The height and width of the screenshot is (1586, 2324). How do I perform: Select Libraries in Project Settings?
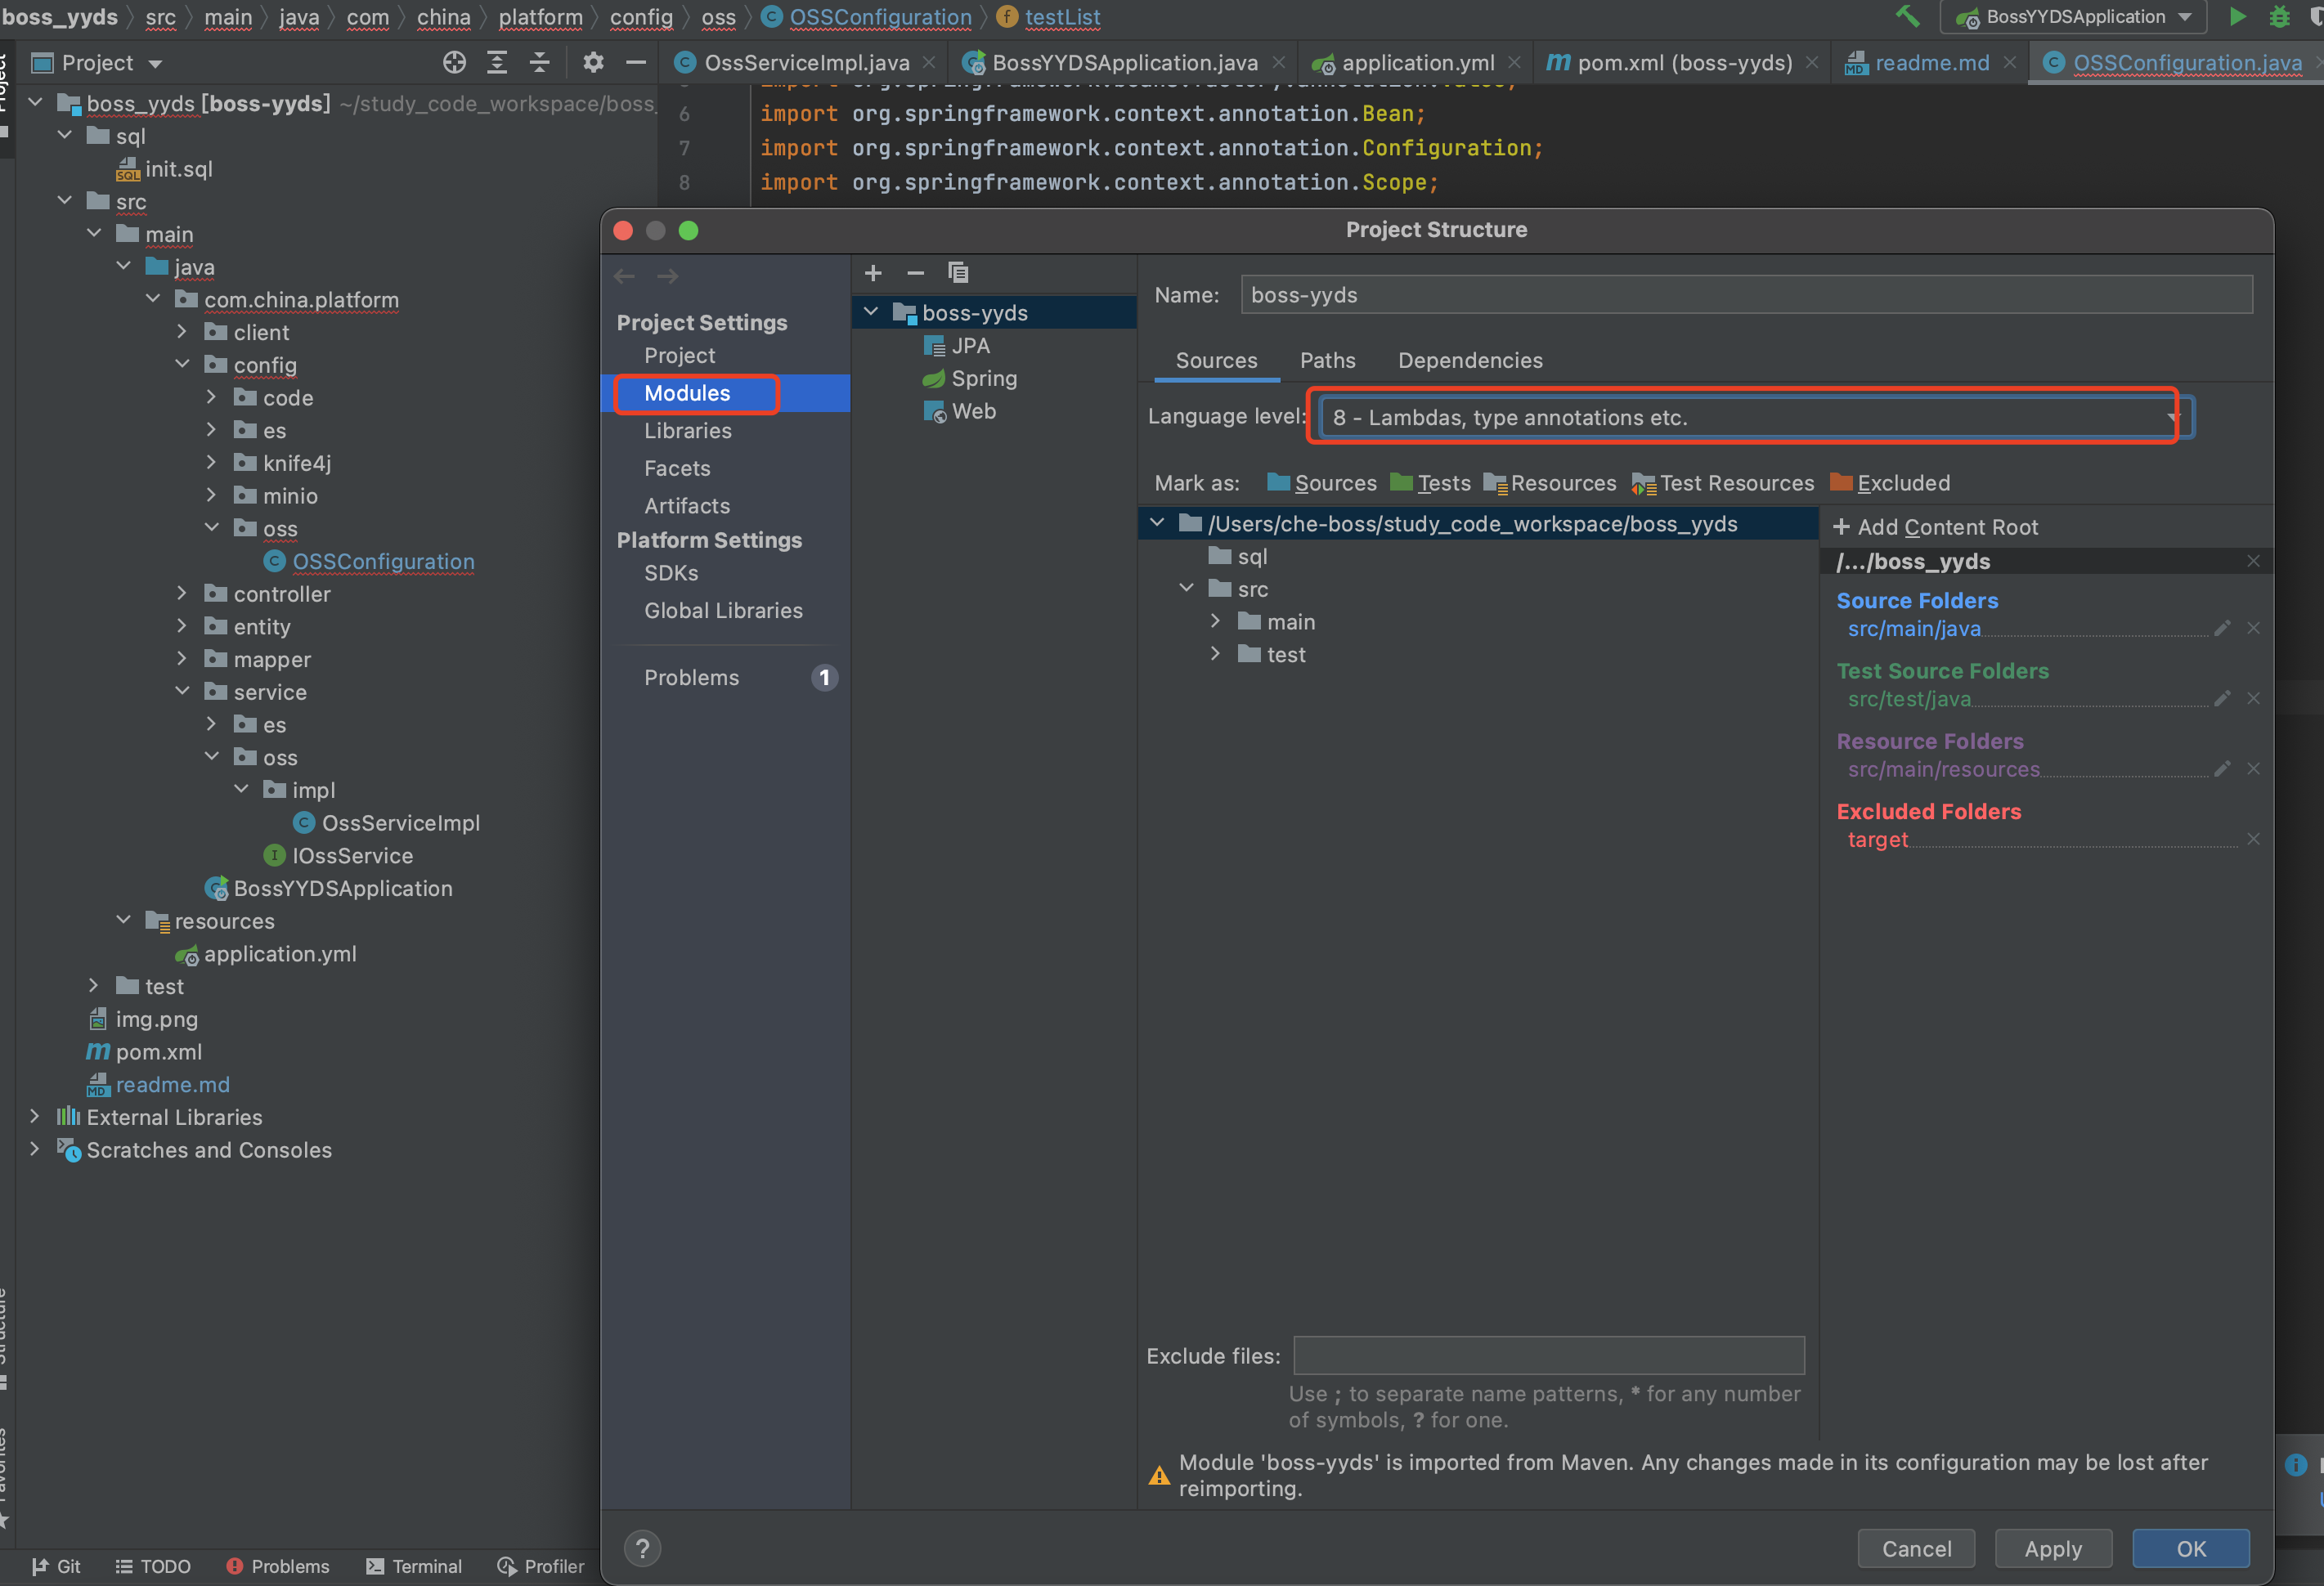pos(688,431)
